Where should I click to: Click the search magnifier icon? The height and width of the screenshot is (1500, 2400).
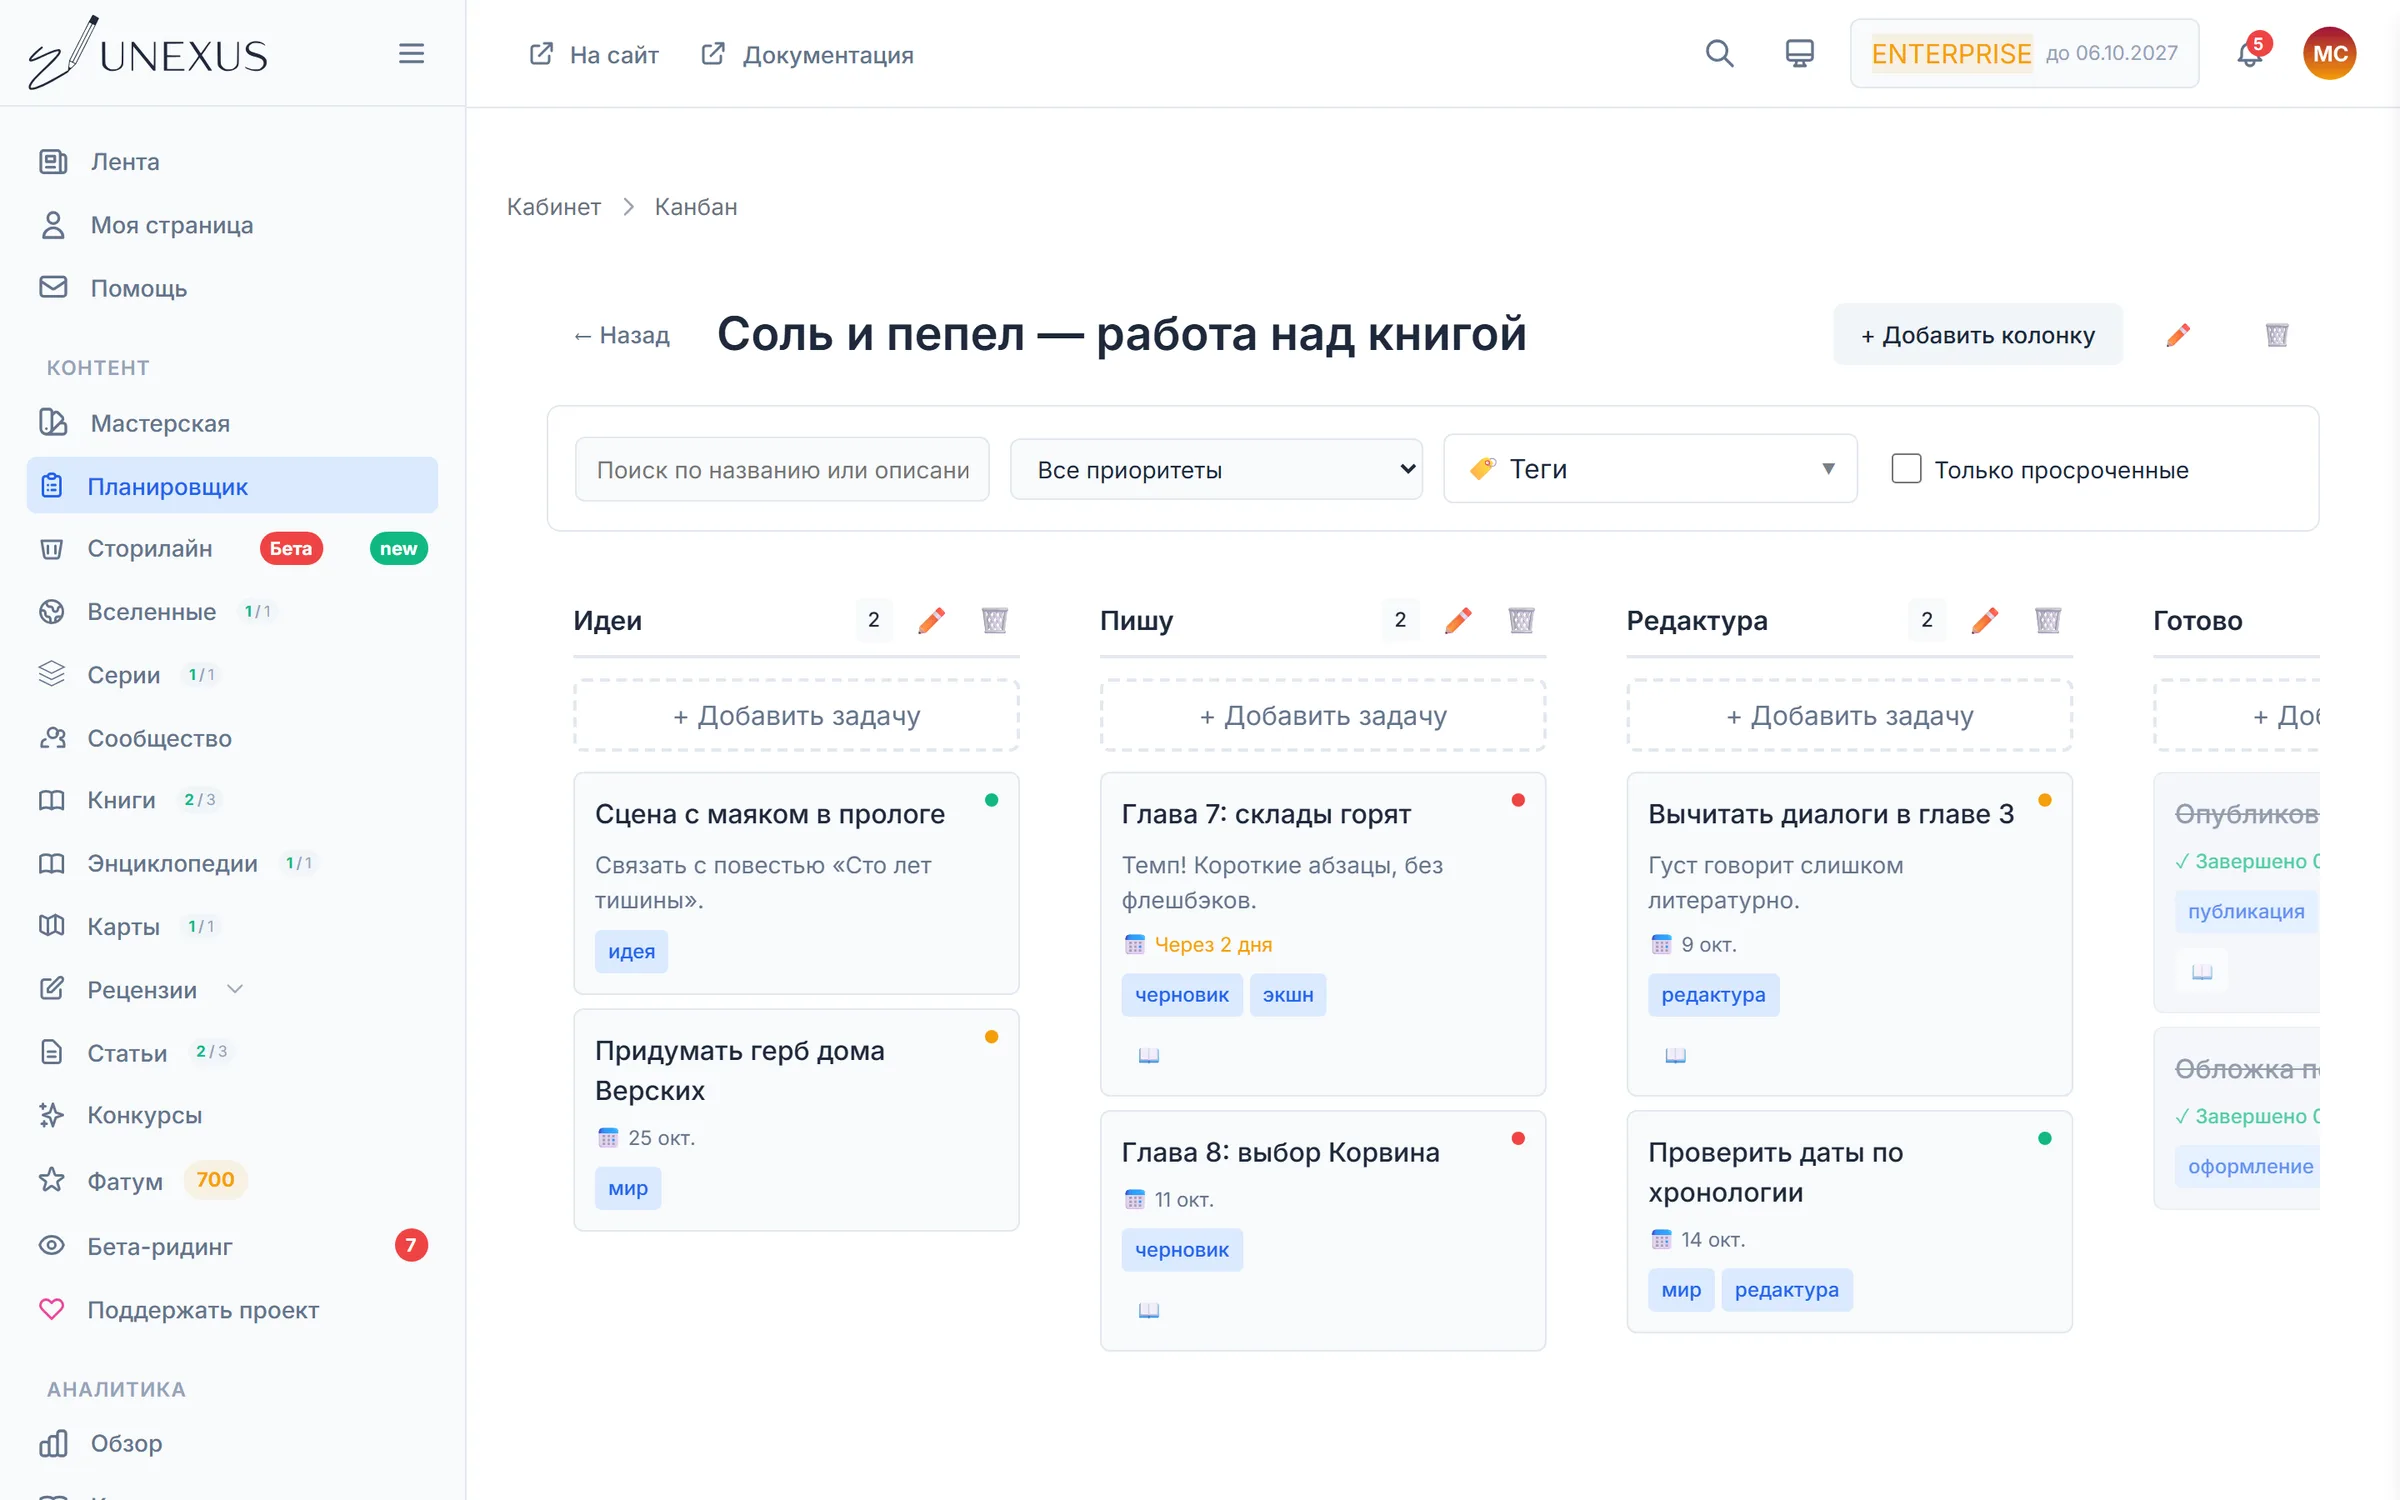point(1719,53)
